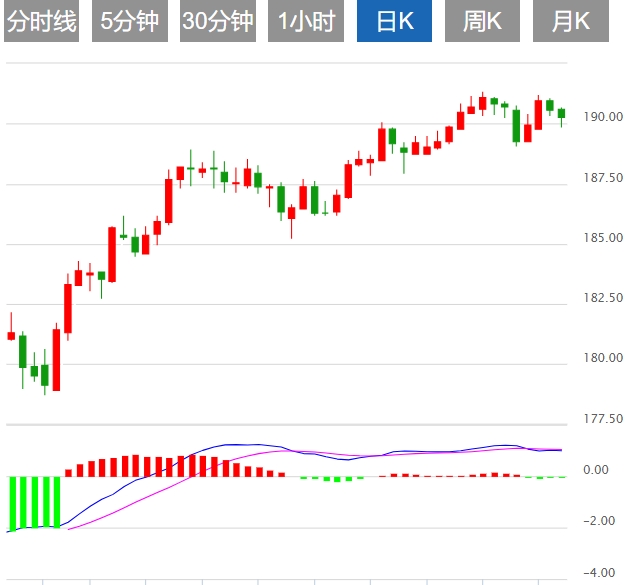Click the 180.00 price axis label
631x585 pixels.
(x=604, y=358)
